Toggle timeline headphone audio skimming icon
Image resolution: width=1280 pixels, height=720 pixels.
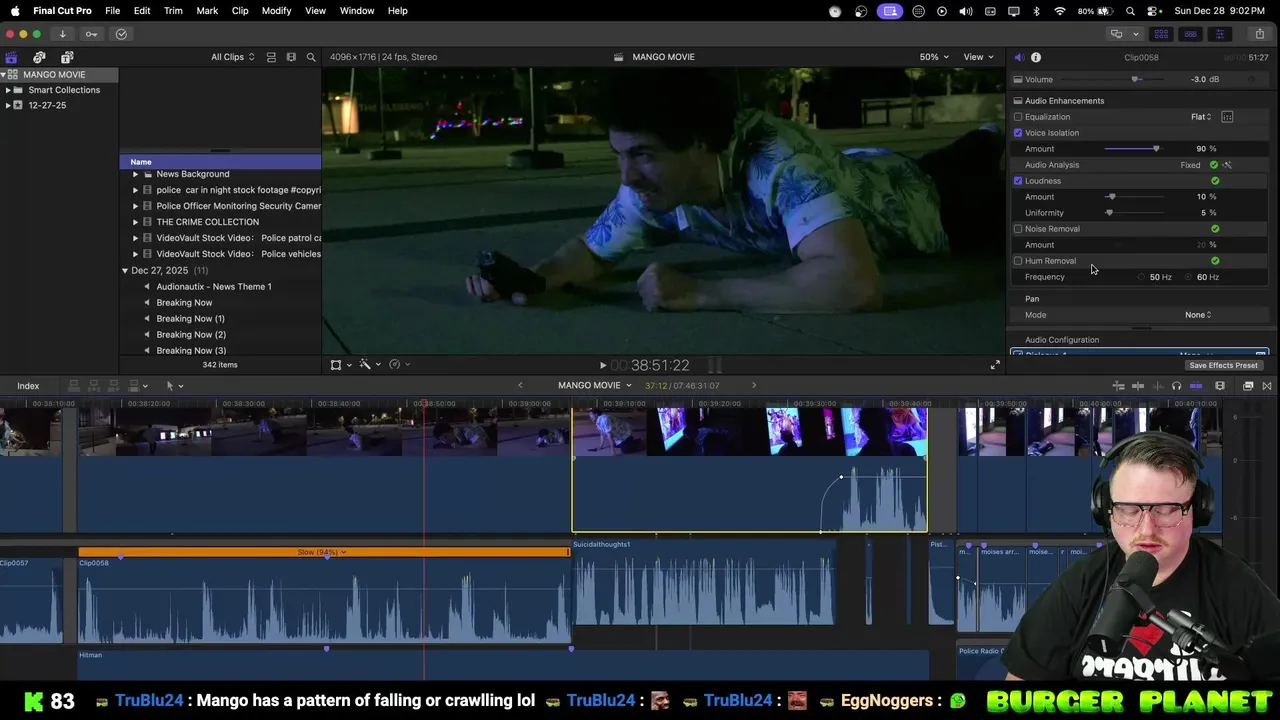pos(1176,386)
